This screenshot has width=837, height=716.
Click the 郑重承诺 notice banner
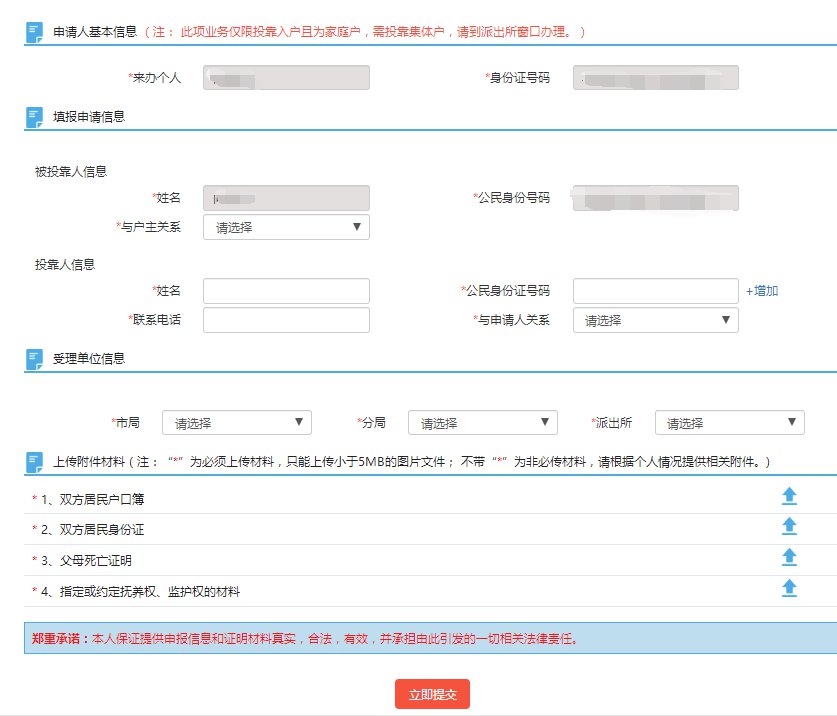pos(430,638)
